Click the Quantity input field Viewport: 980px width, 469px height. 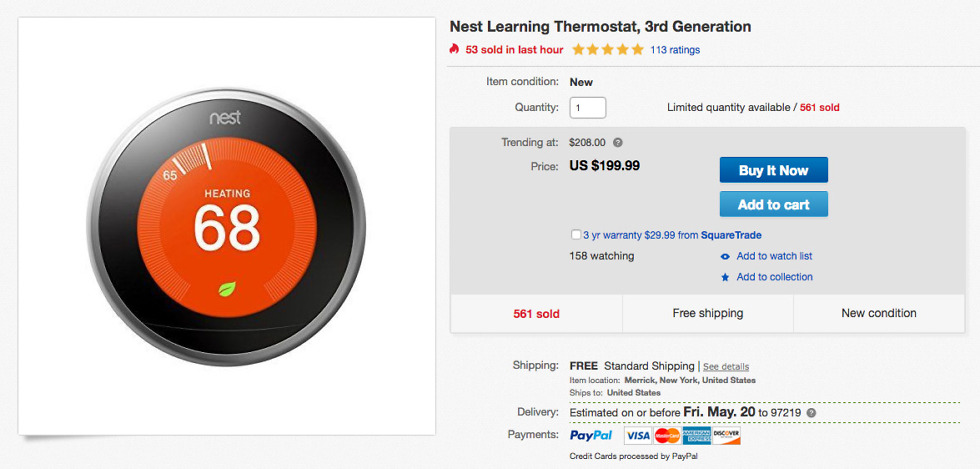[588, 107]
